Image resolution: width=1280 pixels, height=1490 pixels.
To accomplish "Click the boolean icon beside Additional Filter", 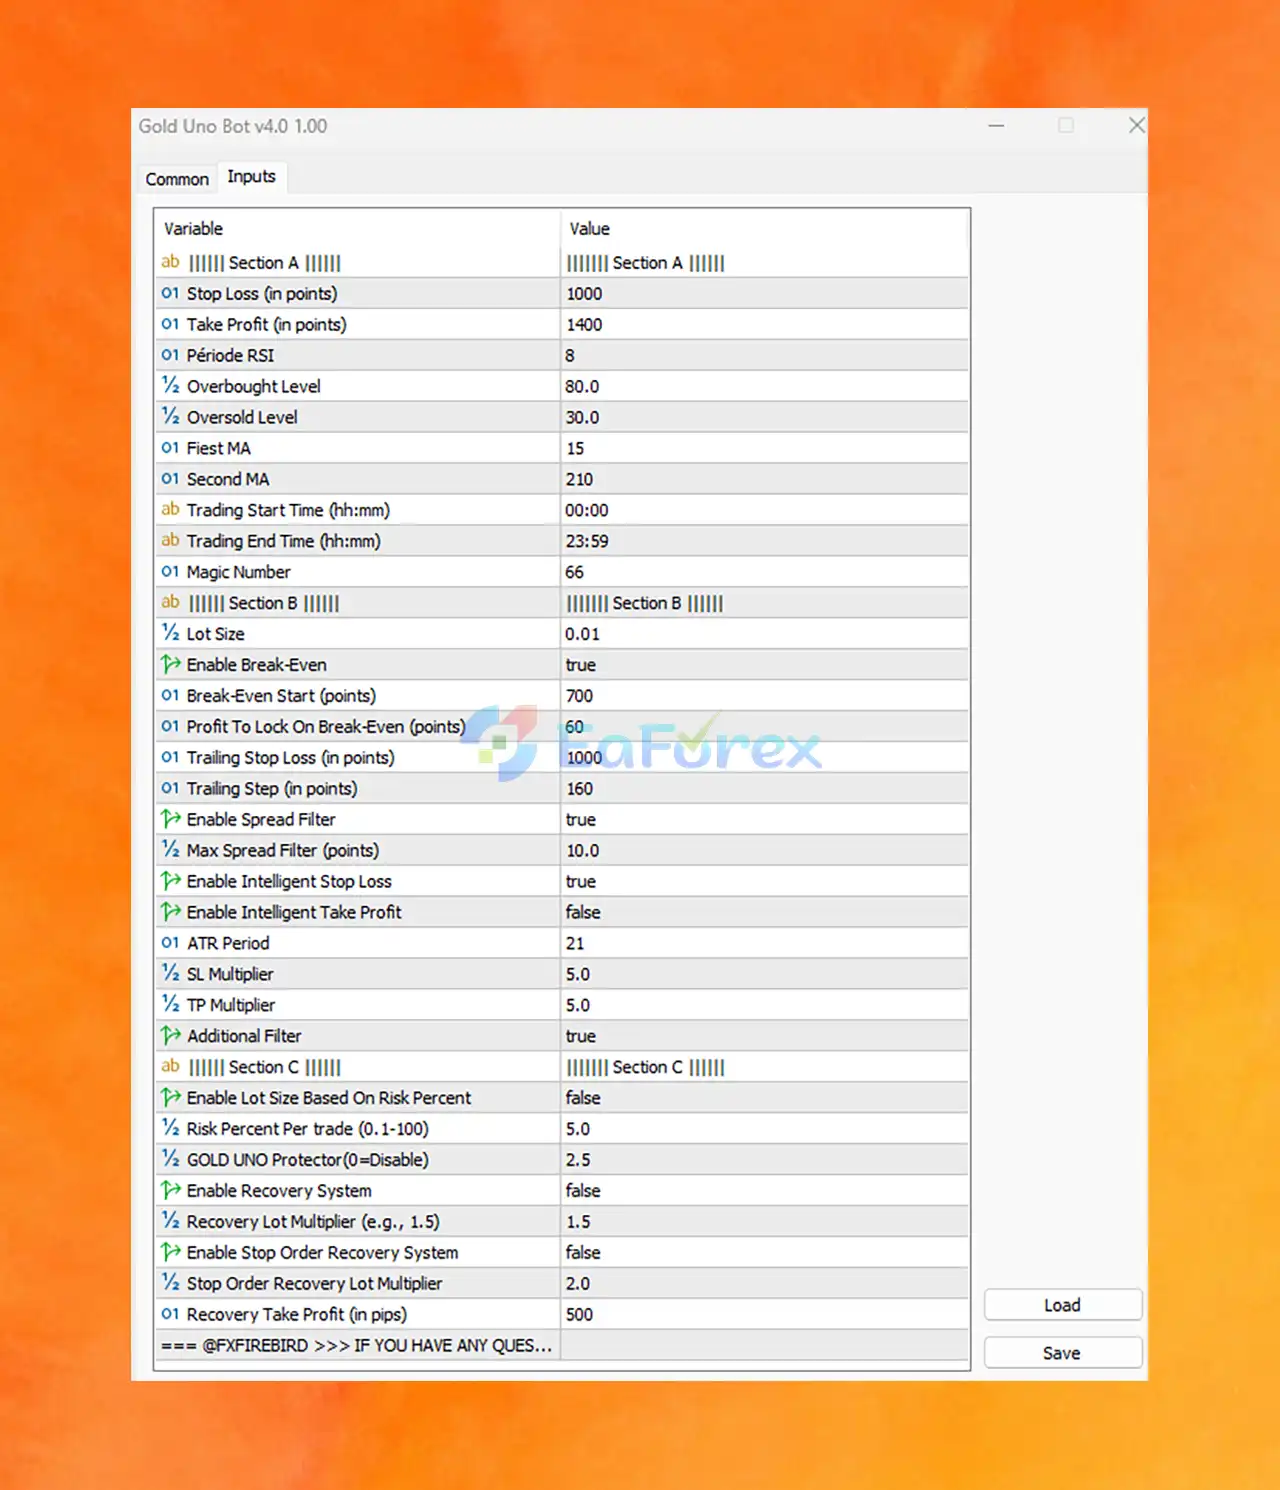I will tap(170, 1036).
